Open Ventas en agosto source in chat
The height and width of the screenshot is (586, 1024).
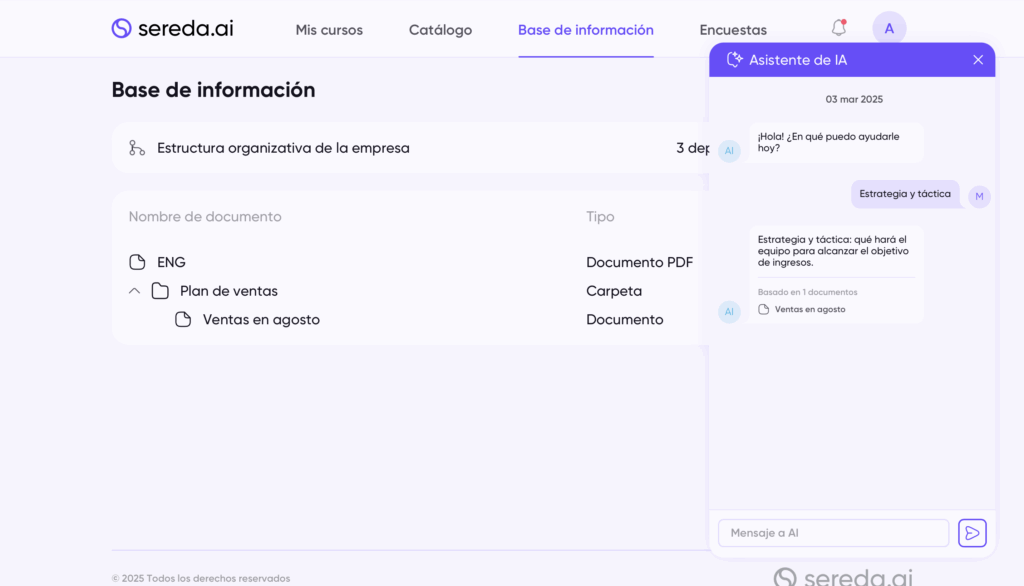coord(809,310)
